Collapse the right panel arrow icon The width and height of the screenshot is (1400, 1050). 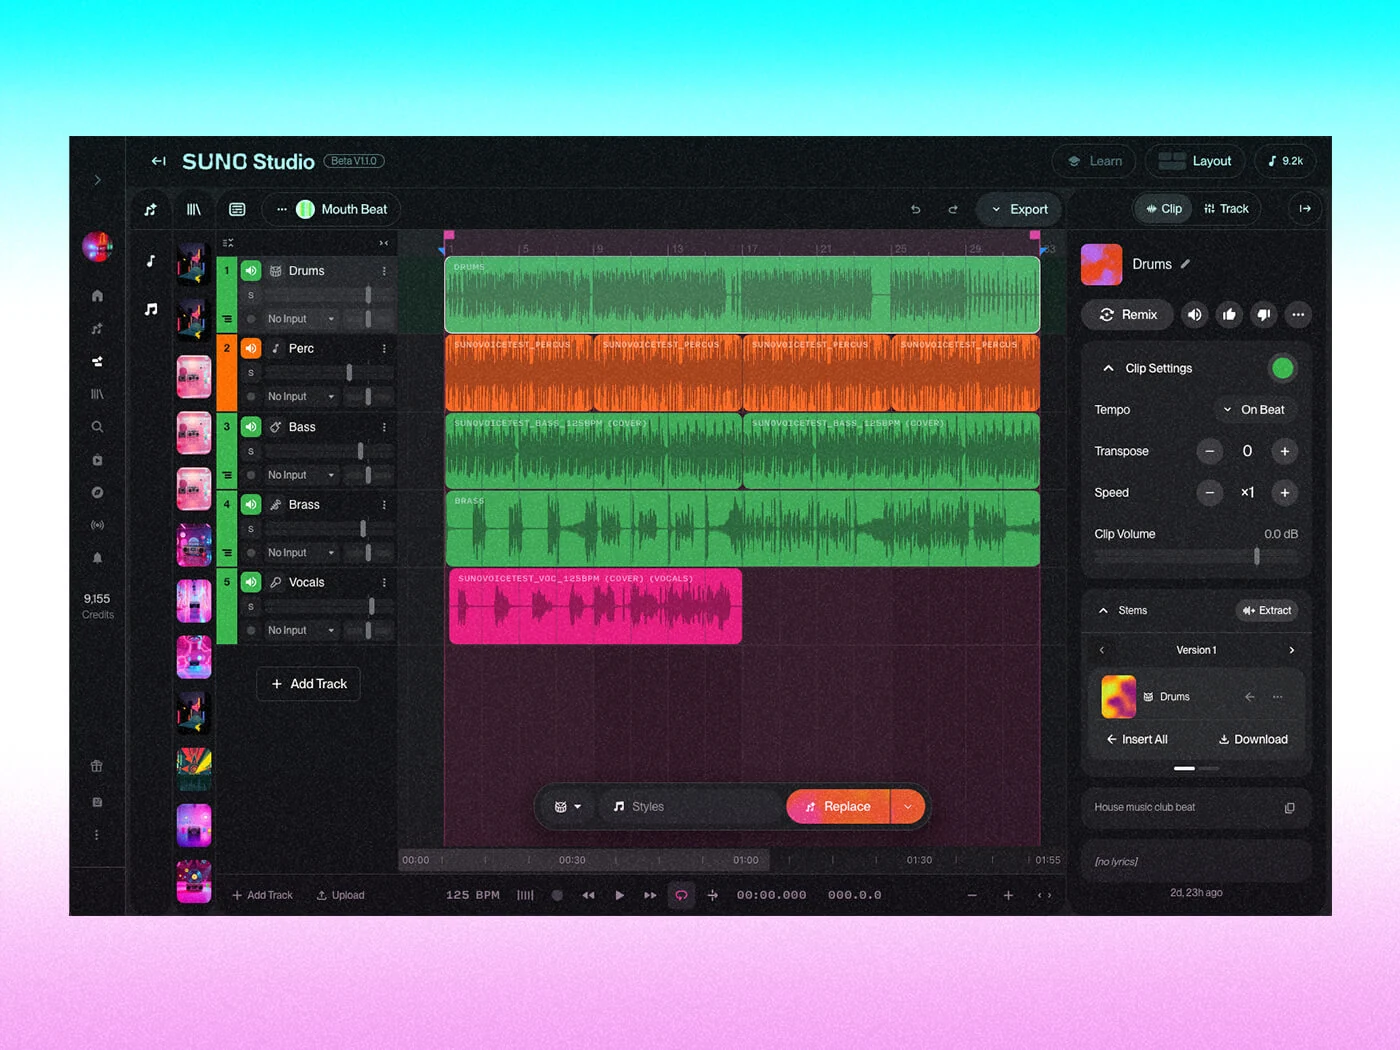(1305, 209)
